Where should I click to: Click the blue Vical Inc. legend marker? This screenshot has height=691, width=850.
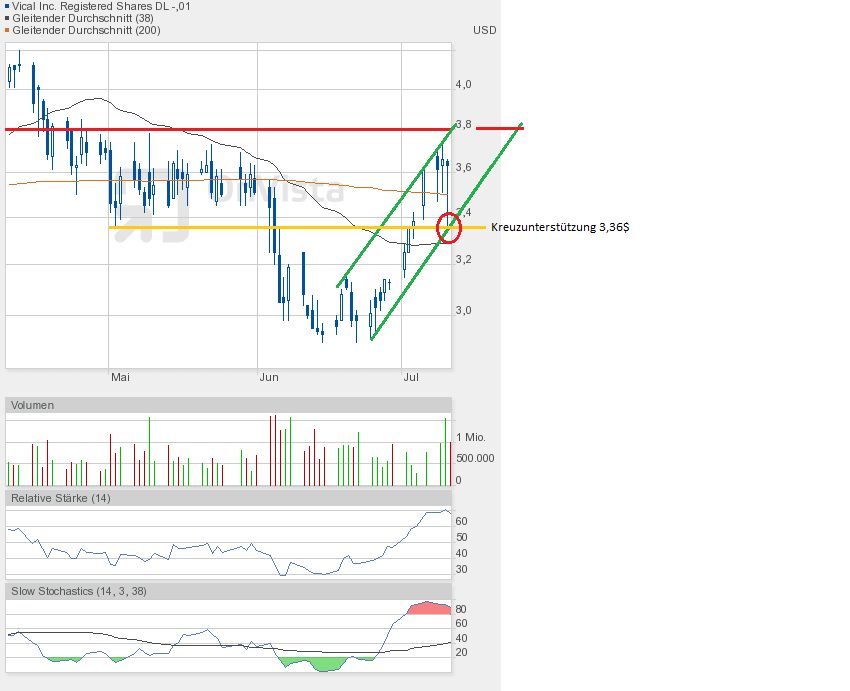[7, 6]
